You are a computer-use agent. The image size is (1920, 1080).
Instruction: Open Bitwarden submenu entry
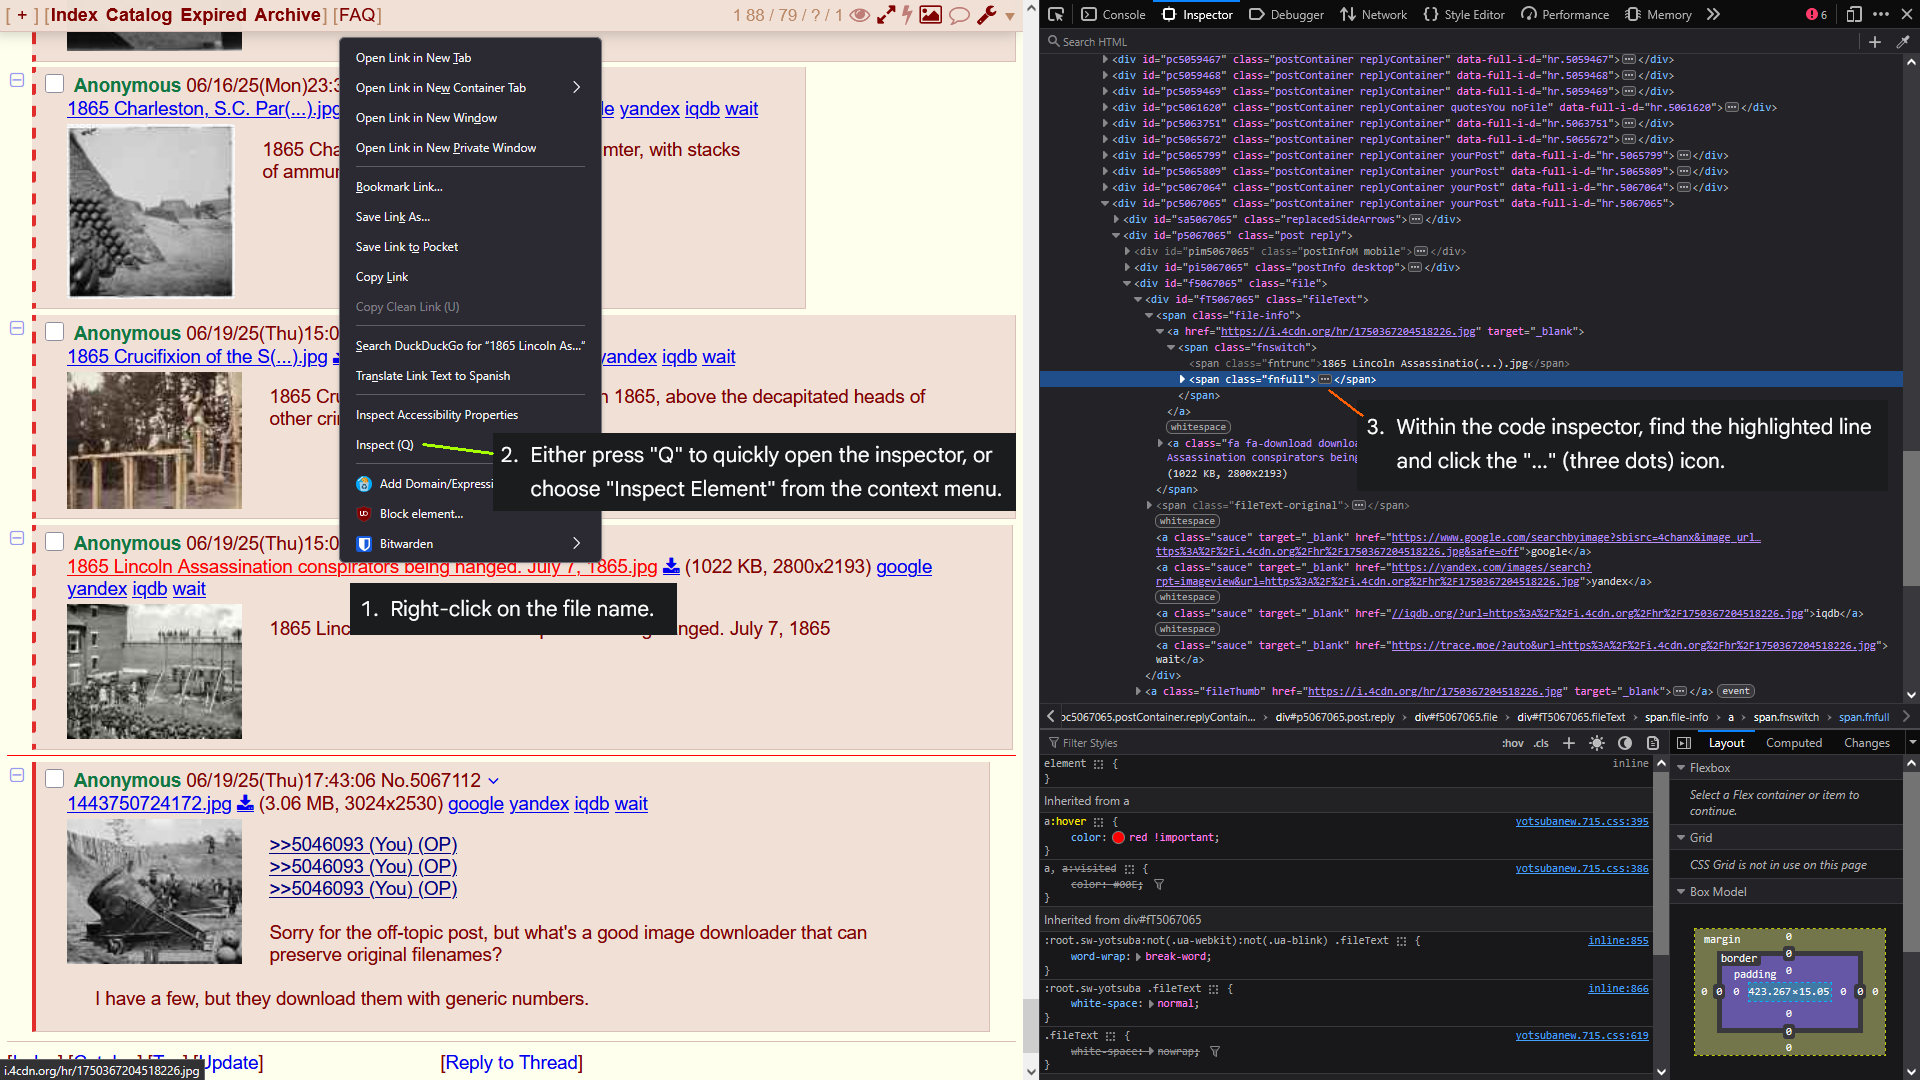471,544
